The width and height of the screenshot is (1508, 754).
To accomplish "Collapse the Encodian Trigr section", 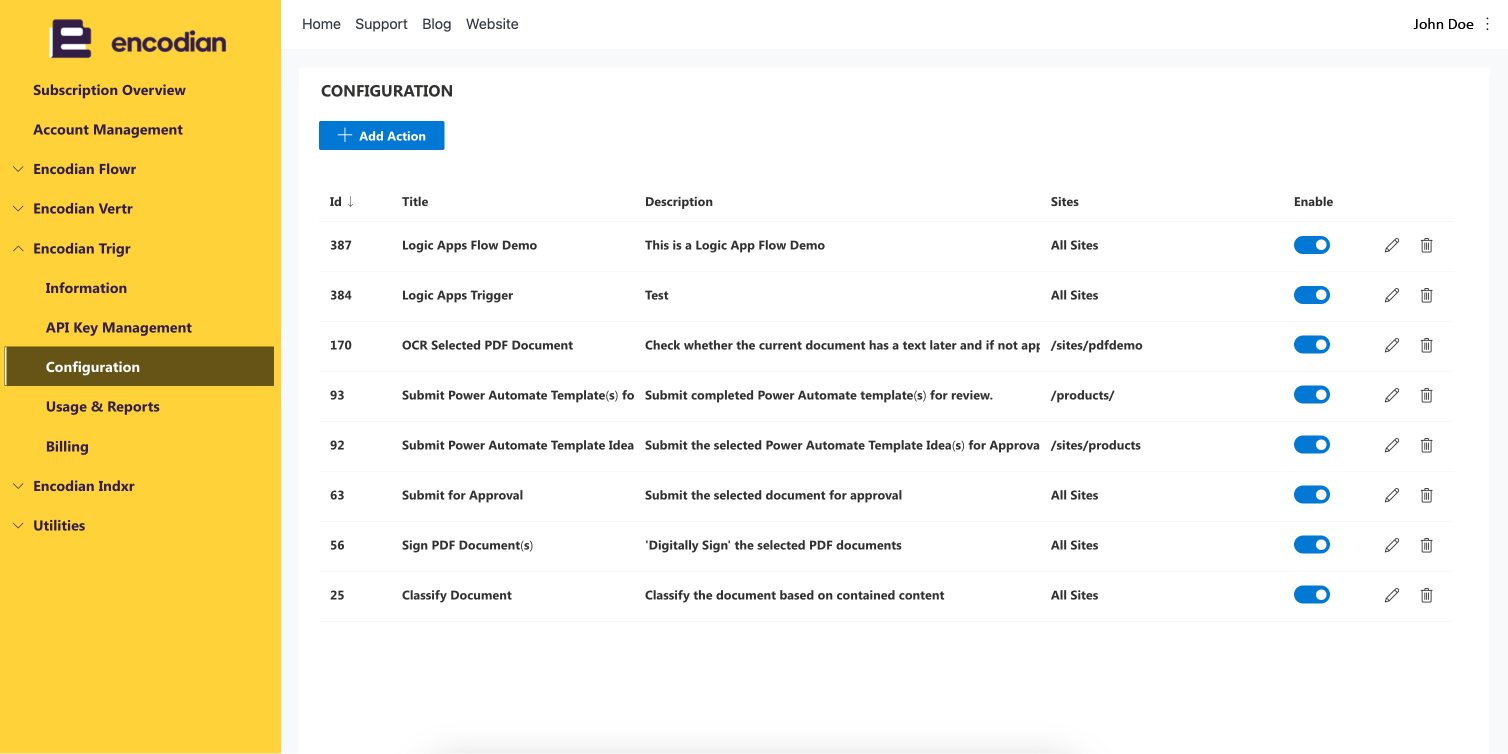I will [18, 249].
